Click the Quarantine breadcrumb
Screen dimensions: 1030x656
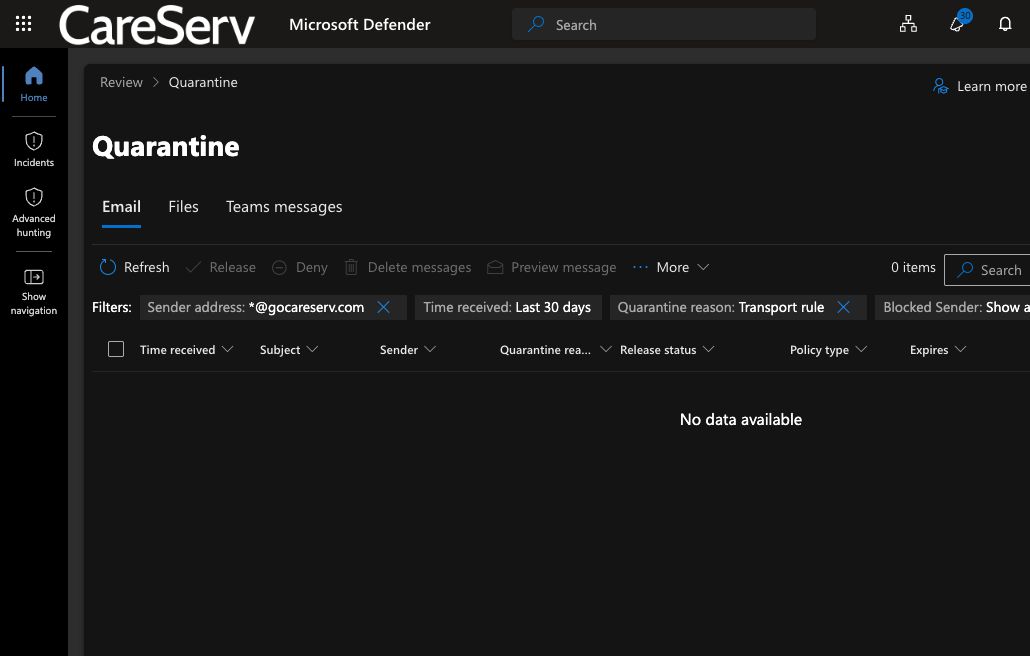[203, 82]
